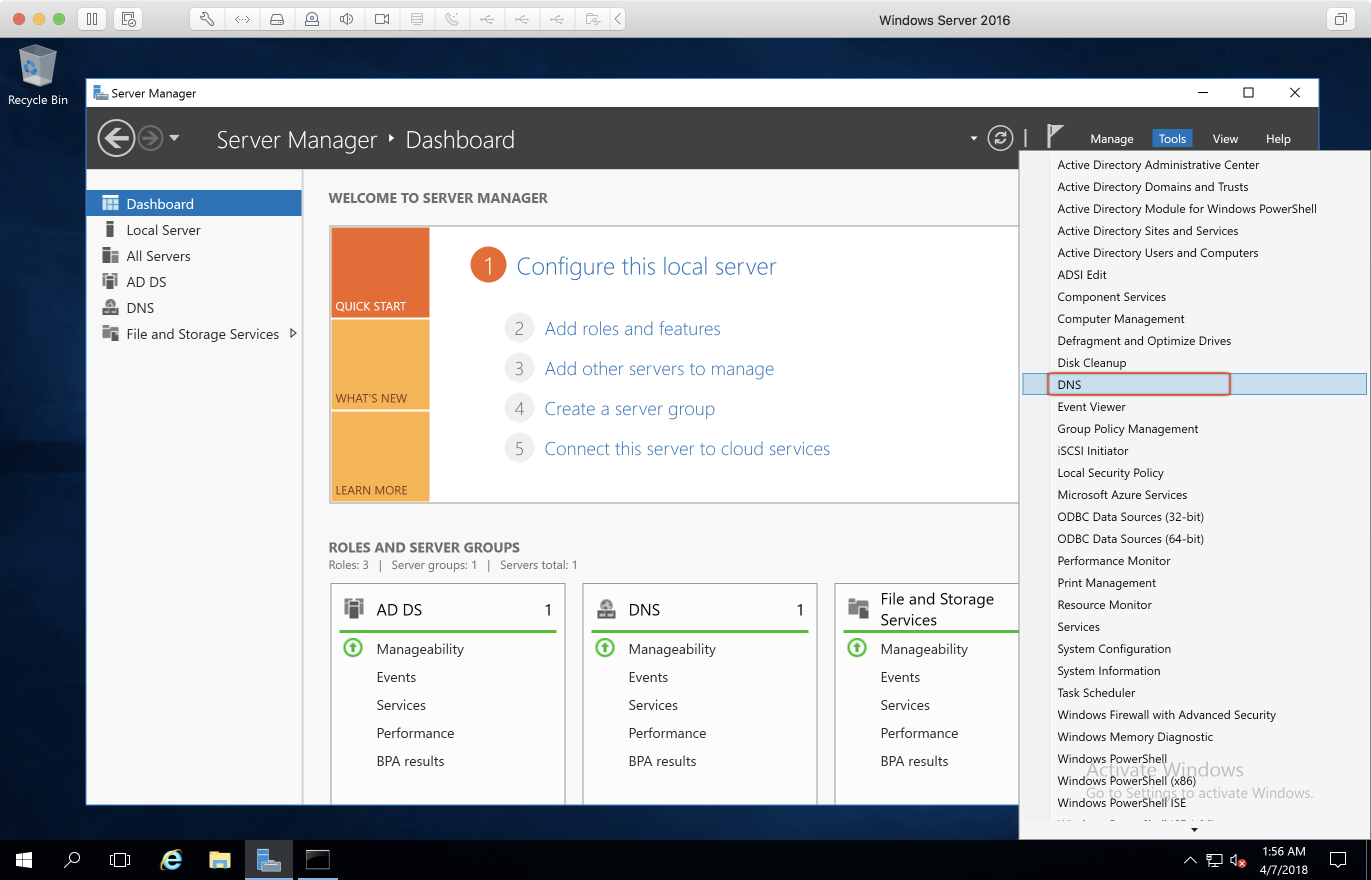
Task: Open Internet Explorer from the taskbar
Action: pyautogui.click(x=172, y=859)
